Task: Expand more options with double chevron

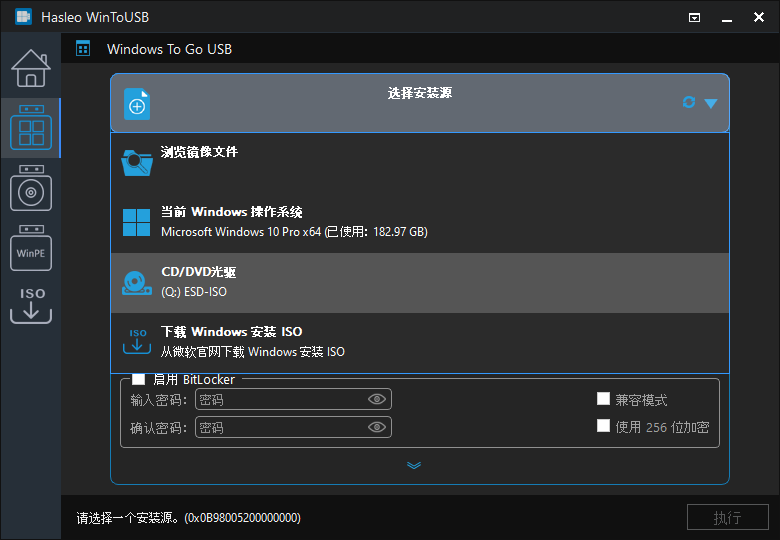Action: [x=414, y=465]
